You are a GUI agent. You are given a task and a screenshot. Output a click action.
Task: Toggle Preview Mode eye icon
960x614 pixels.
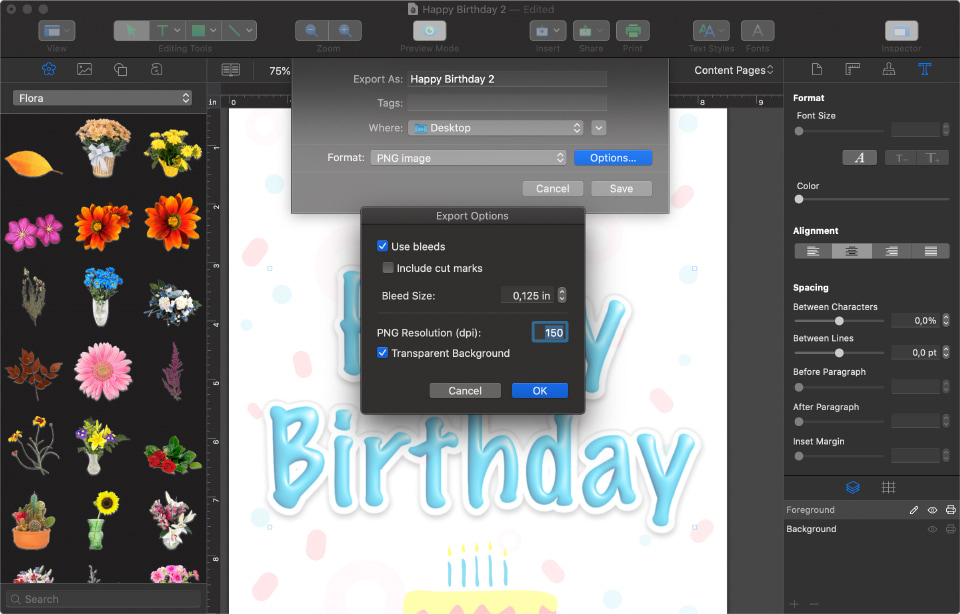[429, 31]
